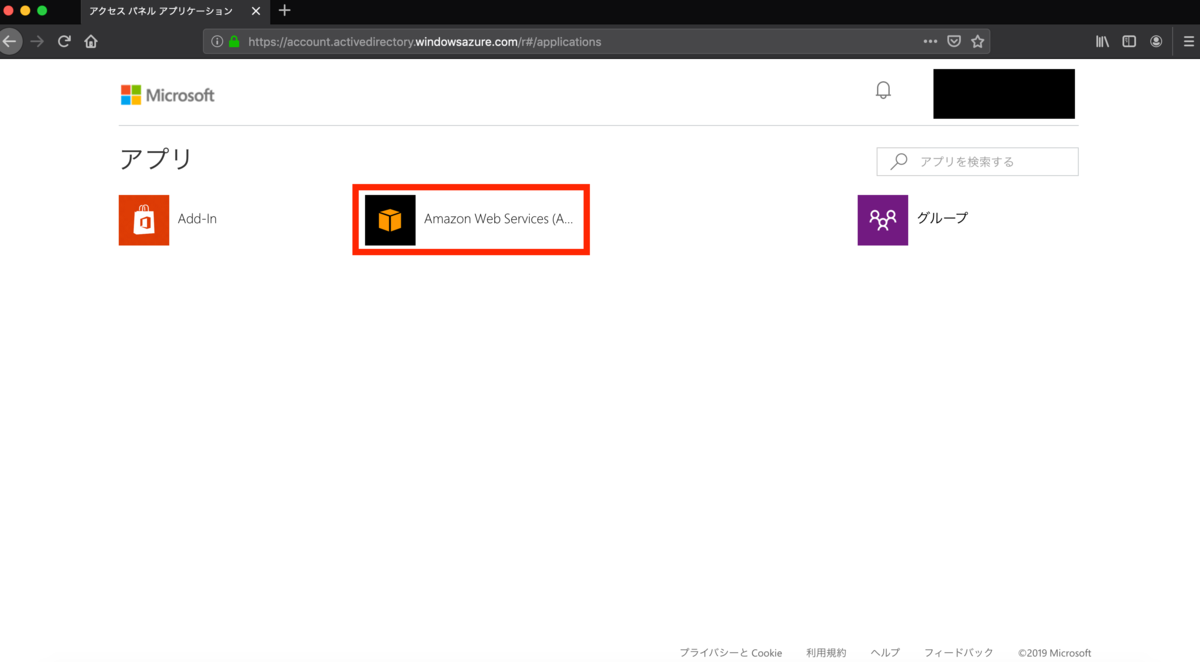
Task: Click the browser forward arrow
Action: (x=37, y=41)
